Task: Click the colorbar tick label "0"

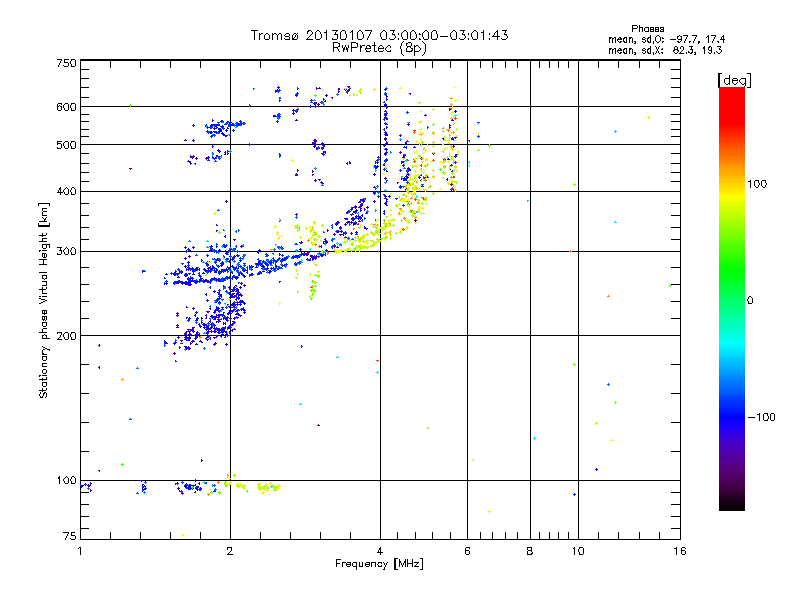Action: 750,301
